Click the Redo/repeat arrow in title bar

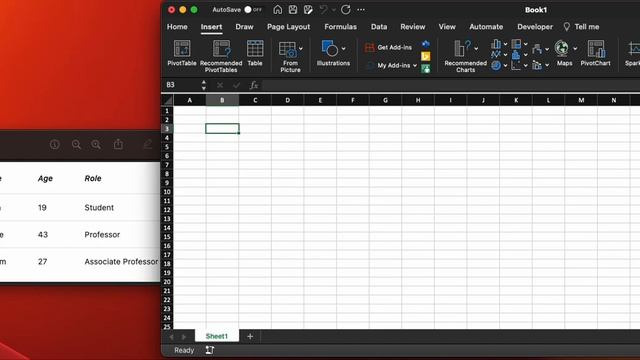346,10
